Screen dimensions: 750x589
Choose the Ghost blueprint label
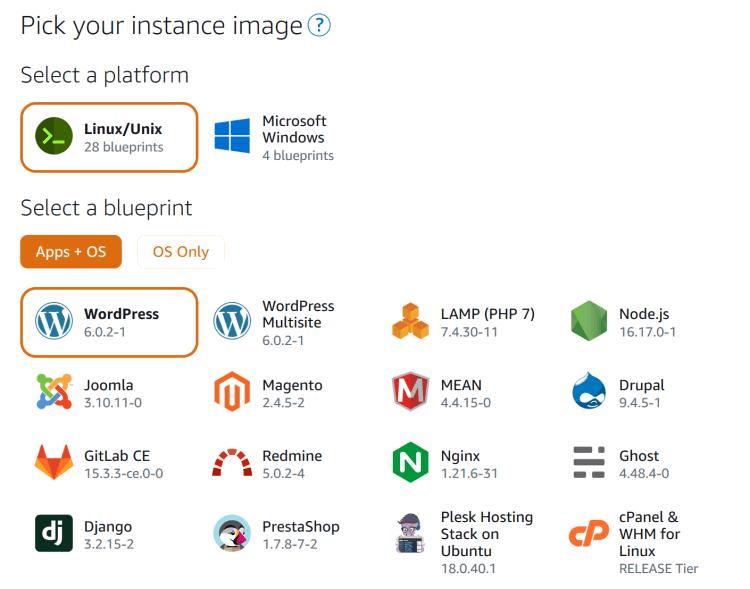click(x=639, y=456)
